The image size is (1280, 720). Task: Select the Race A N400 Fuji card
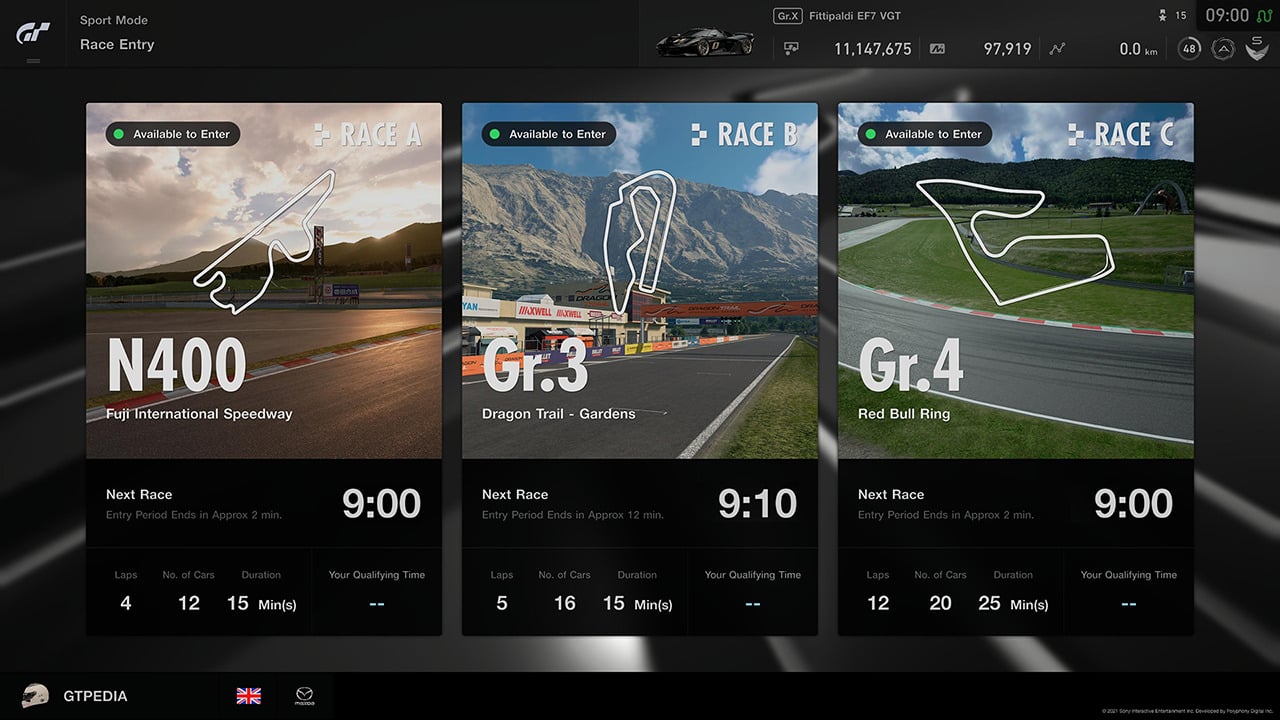264,369
